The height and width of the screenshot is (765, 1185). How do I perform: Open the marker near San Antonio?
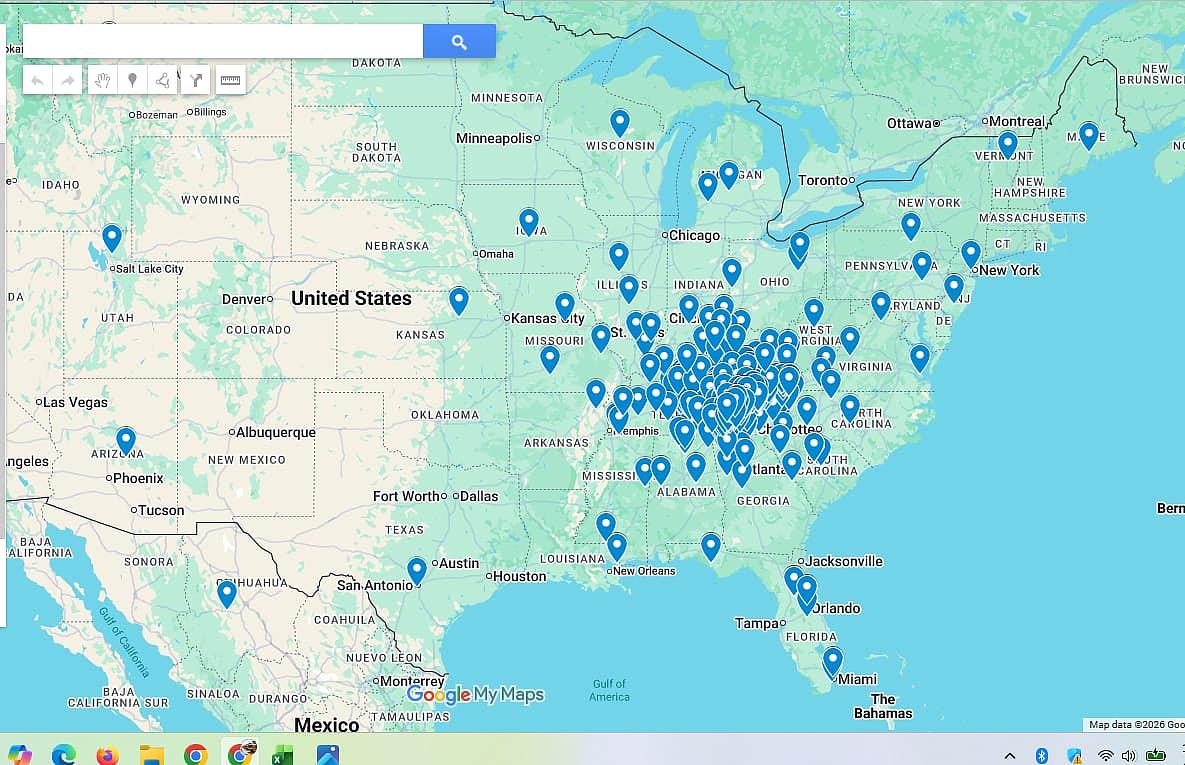pyautogui.click(x=417, y=570)
